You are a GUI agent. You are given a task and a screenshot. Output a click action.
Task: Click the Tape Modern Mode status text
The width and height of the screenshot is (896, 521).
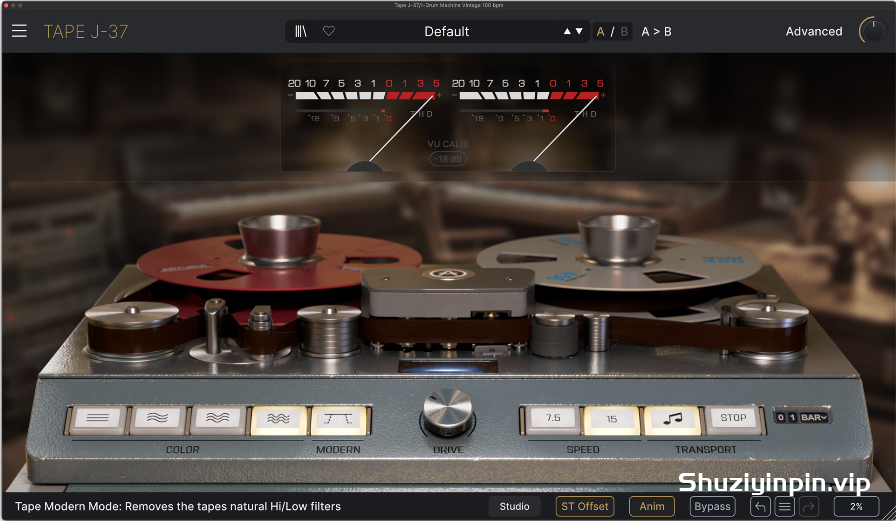pos(178,506)
